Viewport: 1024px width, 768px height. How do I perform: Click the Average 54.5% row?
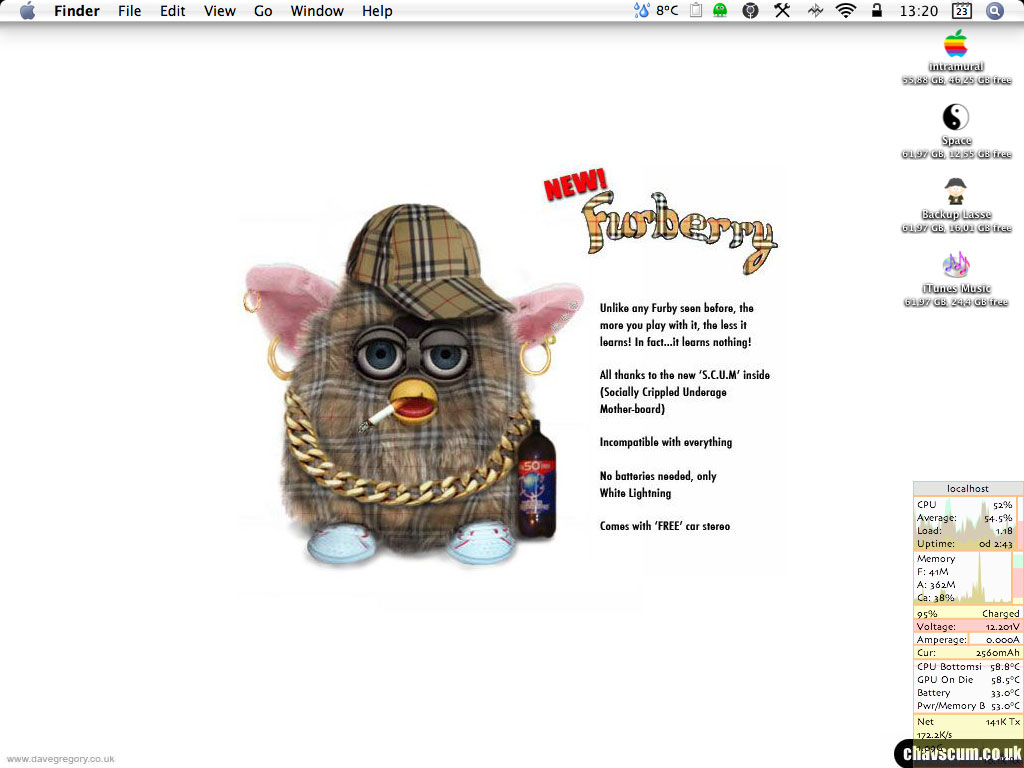point(965,518)
